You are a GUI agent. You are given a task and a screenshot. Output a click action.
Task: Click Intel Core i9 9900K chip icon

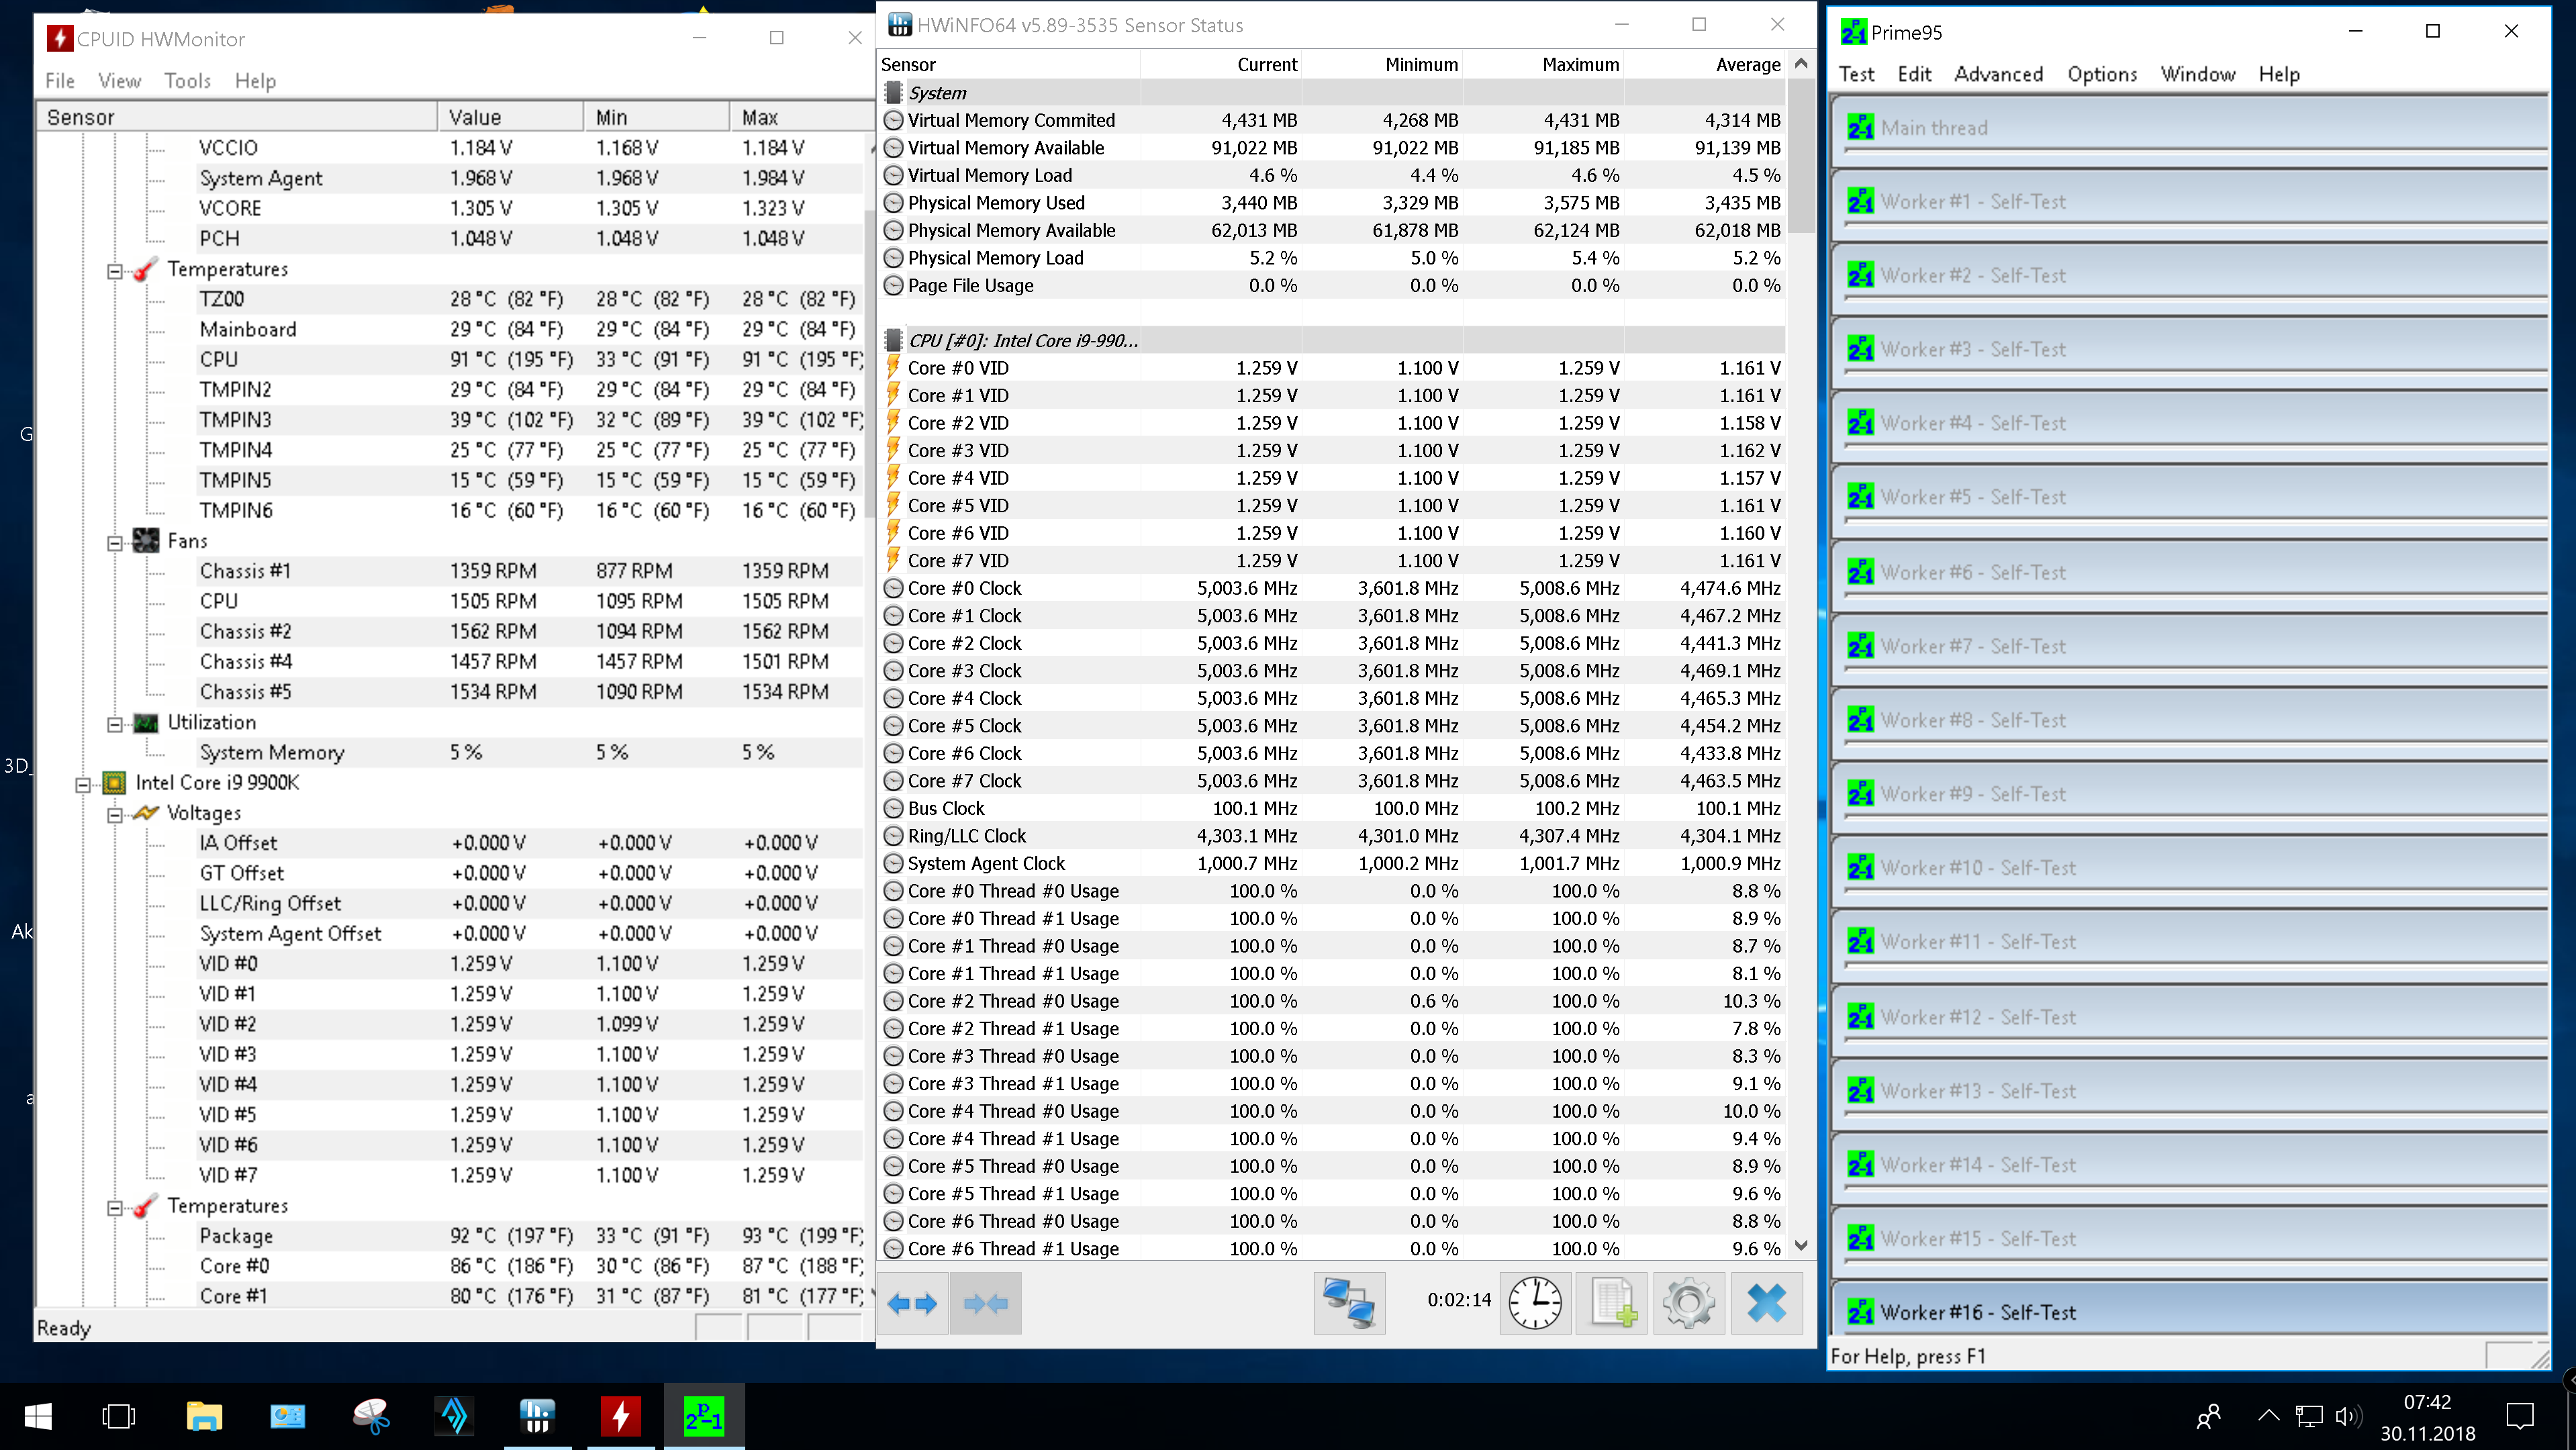pyautogui.click(x=115, y=782)
